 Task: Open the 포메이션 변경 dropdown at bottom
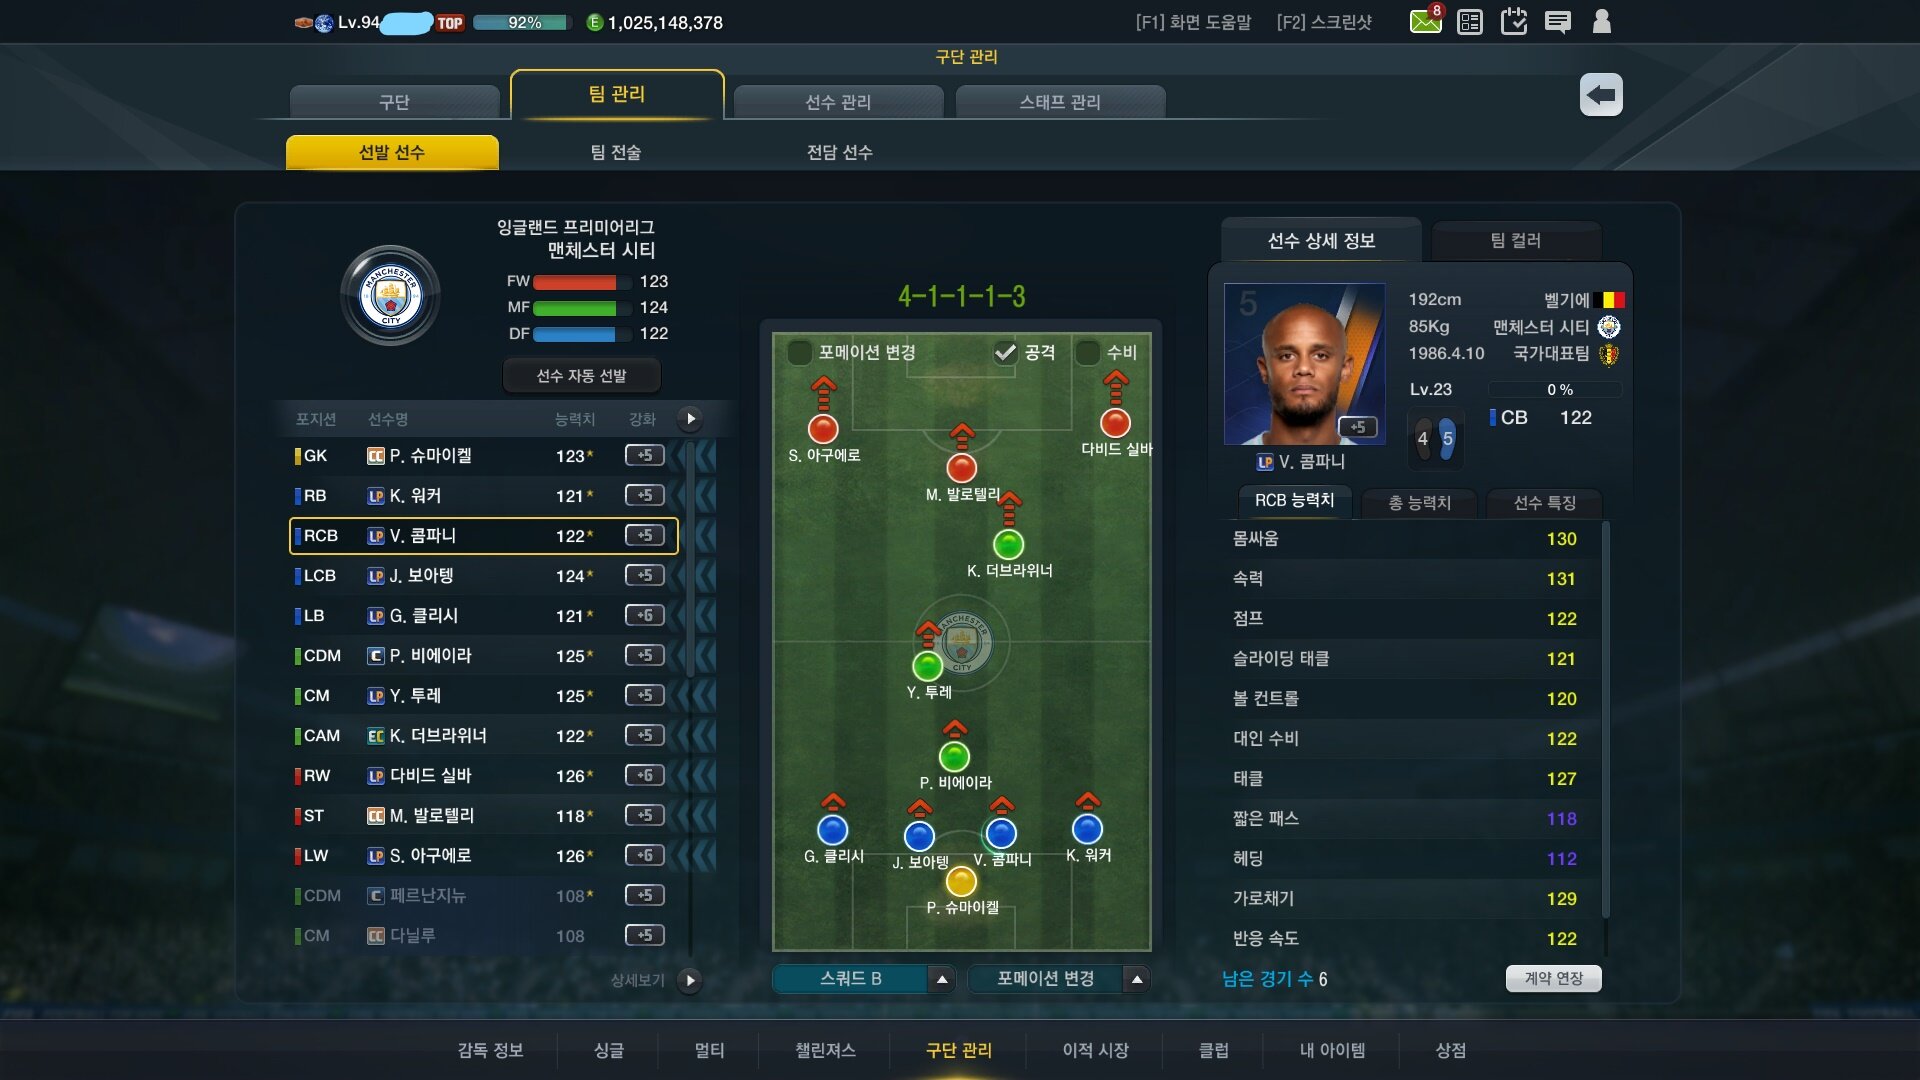tap(1059, 979)
